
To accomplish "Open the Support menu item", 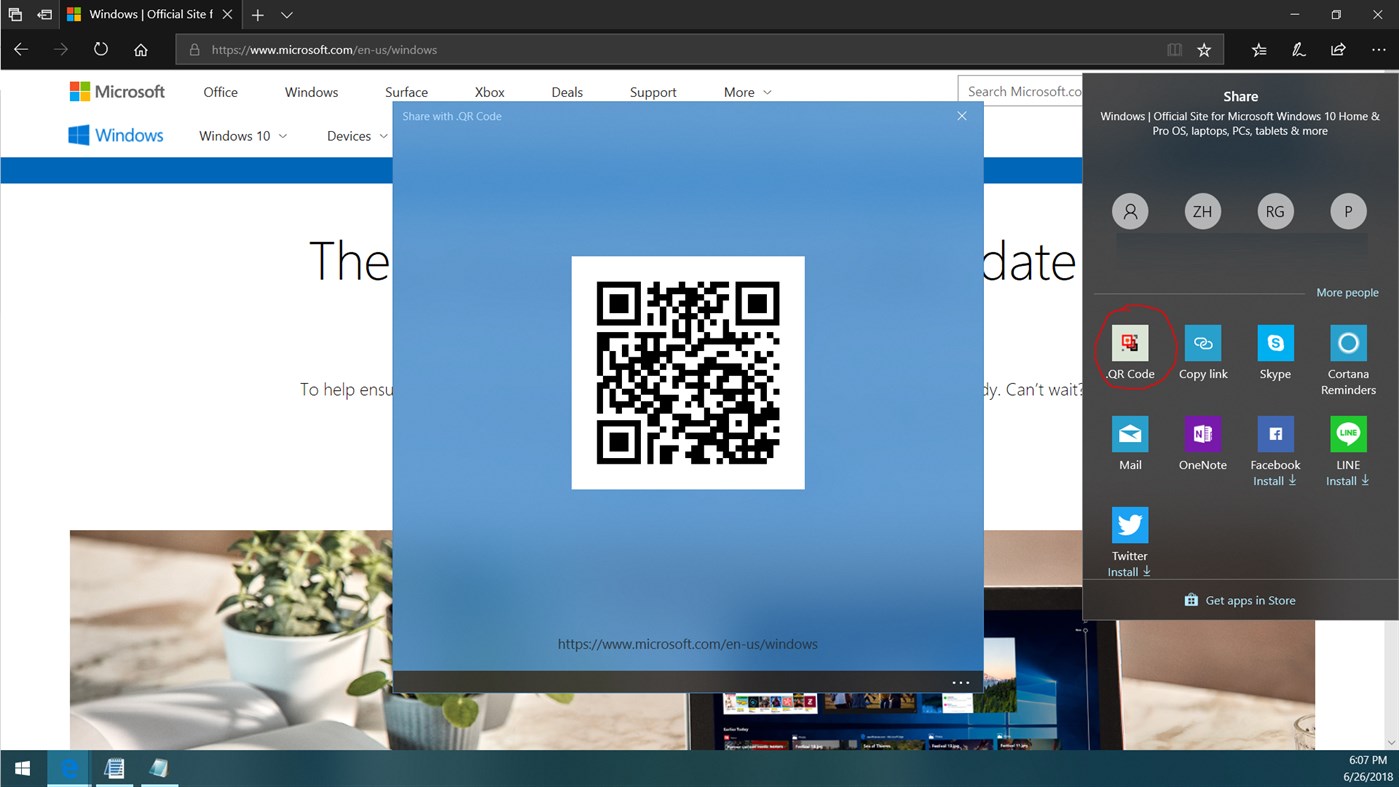I will tap(652, 91).
